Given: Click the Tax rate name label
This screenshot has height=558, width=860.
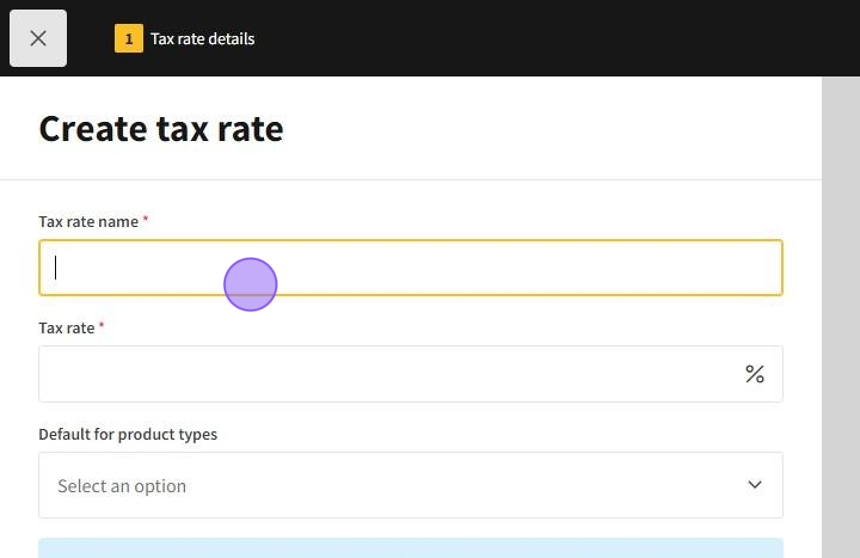Looking at the screenshot, I should click(88, 222).
